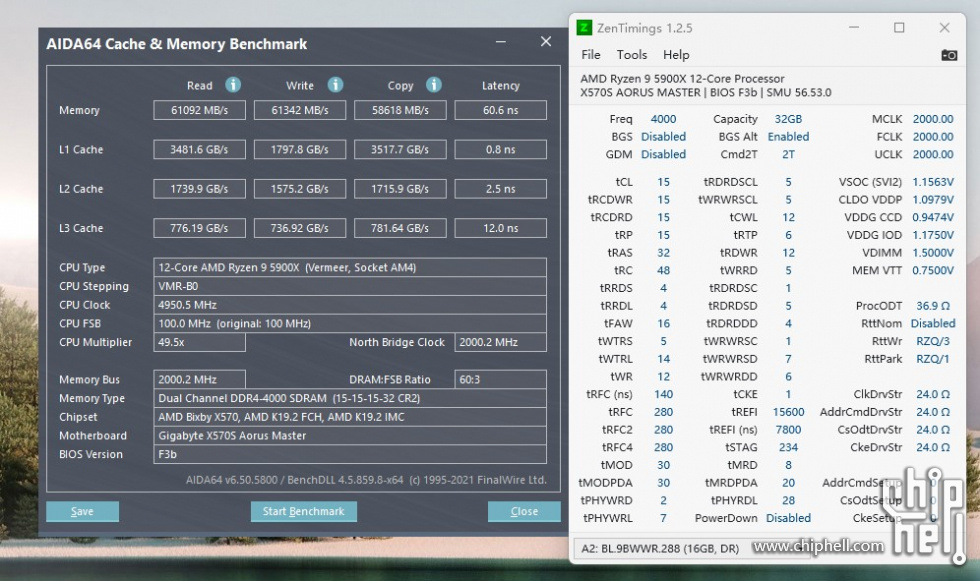Screen dimensions: 980x581
Task: Click the tPHYRDL value 28
Action: point(788,500)
